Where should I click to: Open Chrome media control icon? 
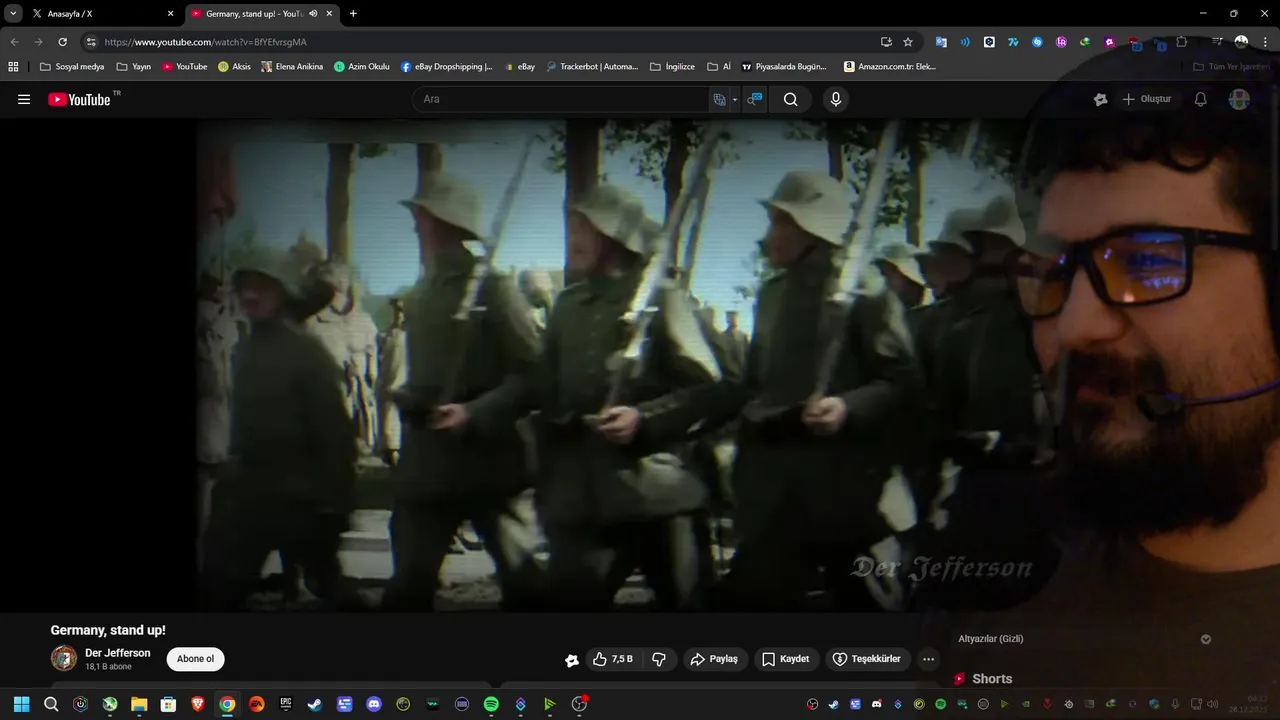[x=1217, y=42]
